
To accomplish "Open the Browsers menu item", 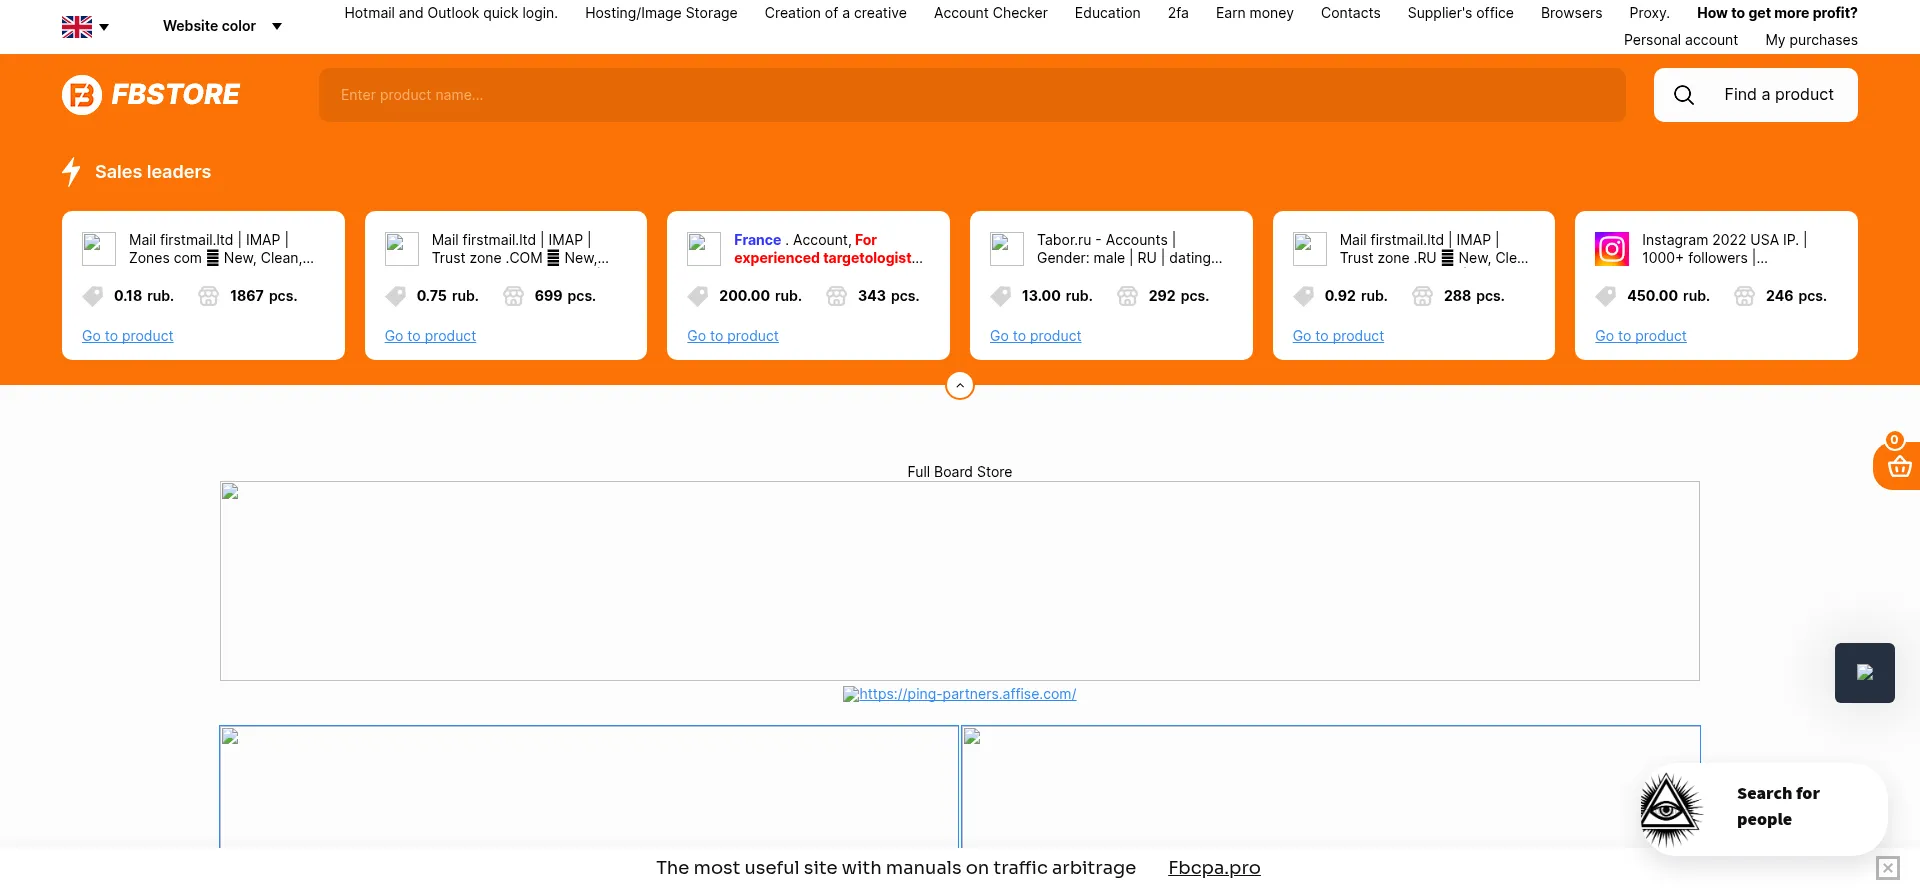I will click(1571, 13).
